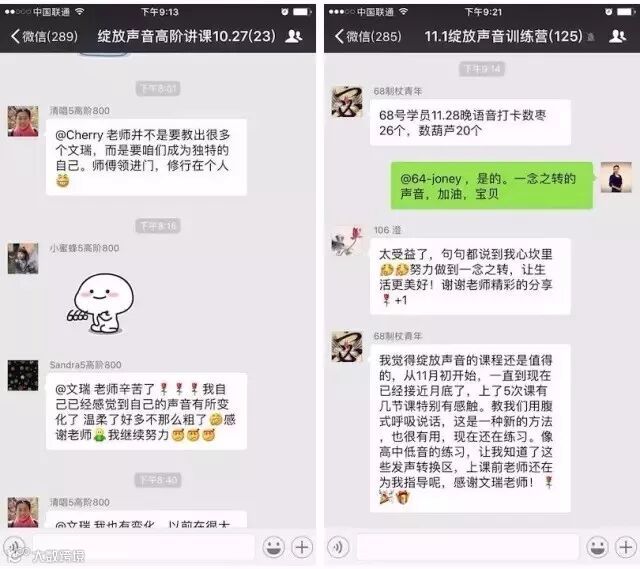Tap the back arrow beside 微信(285)
The height and width of the screenshot is (569, 640).
[x=339, y=36]
